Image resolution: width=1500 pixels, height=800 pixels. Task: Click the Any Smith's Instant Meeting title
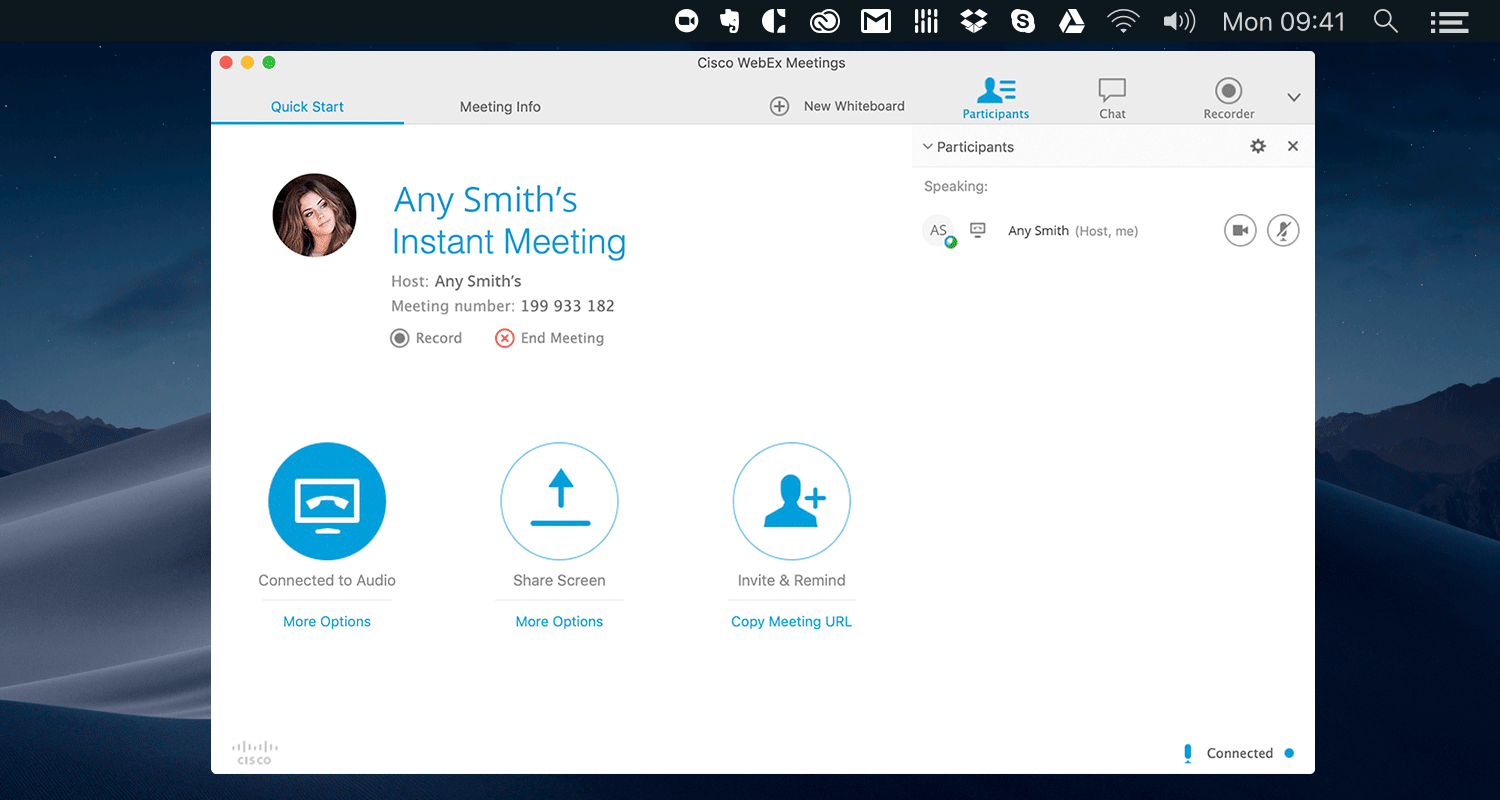(509, 221)
